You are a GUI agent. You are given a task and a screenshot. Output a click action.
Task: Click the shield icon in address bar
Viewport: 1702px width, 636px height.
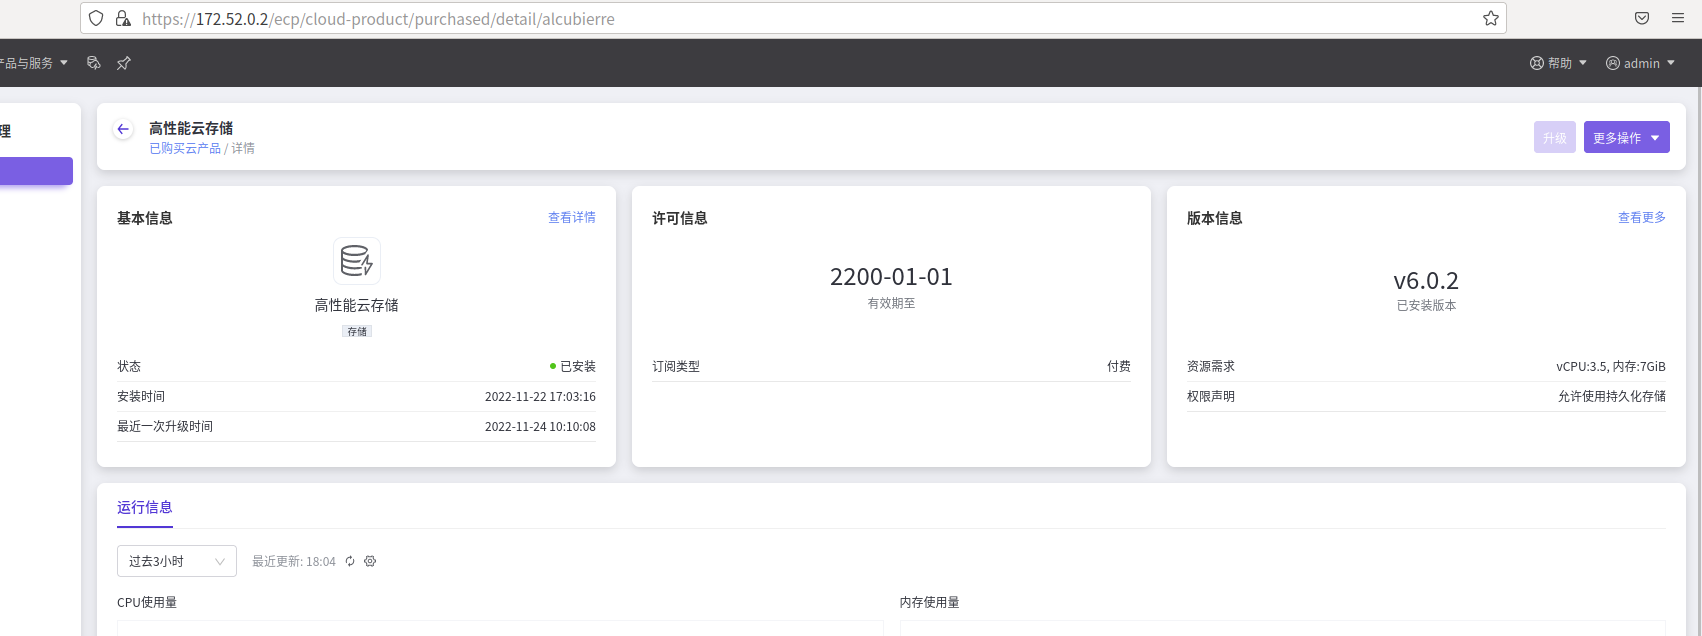(96, 18)
